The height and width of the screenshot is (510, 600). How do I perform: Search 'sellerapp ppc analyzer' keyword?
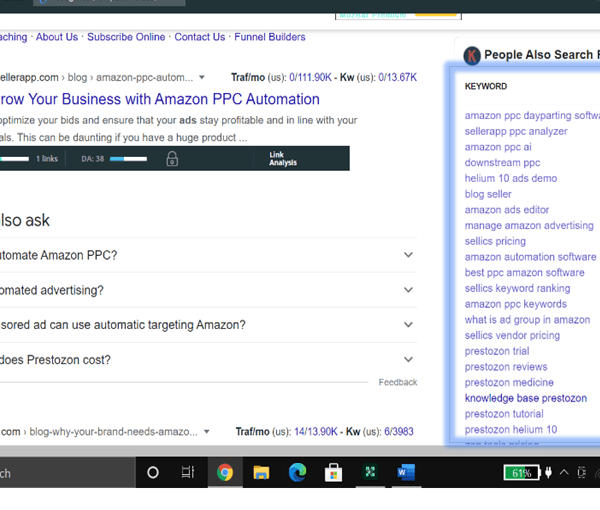(x=516, y=131)
